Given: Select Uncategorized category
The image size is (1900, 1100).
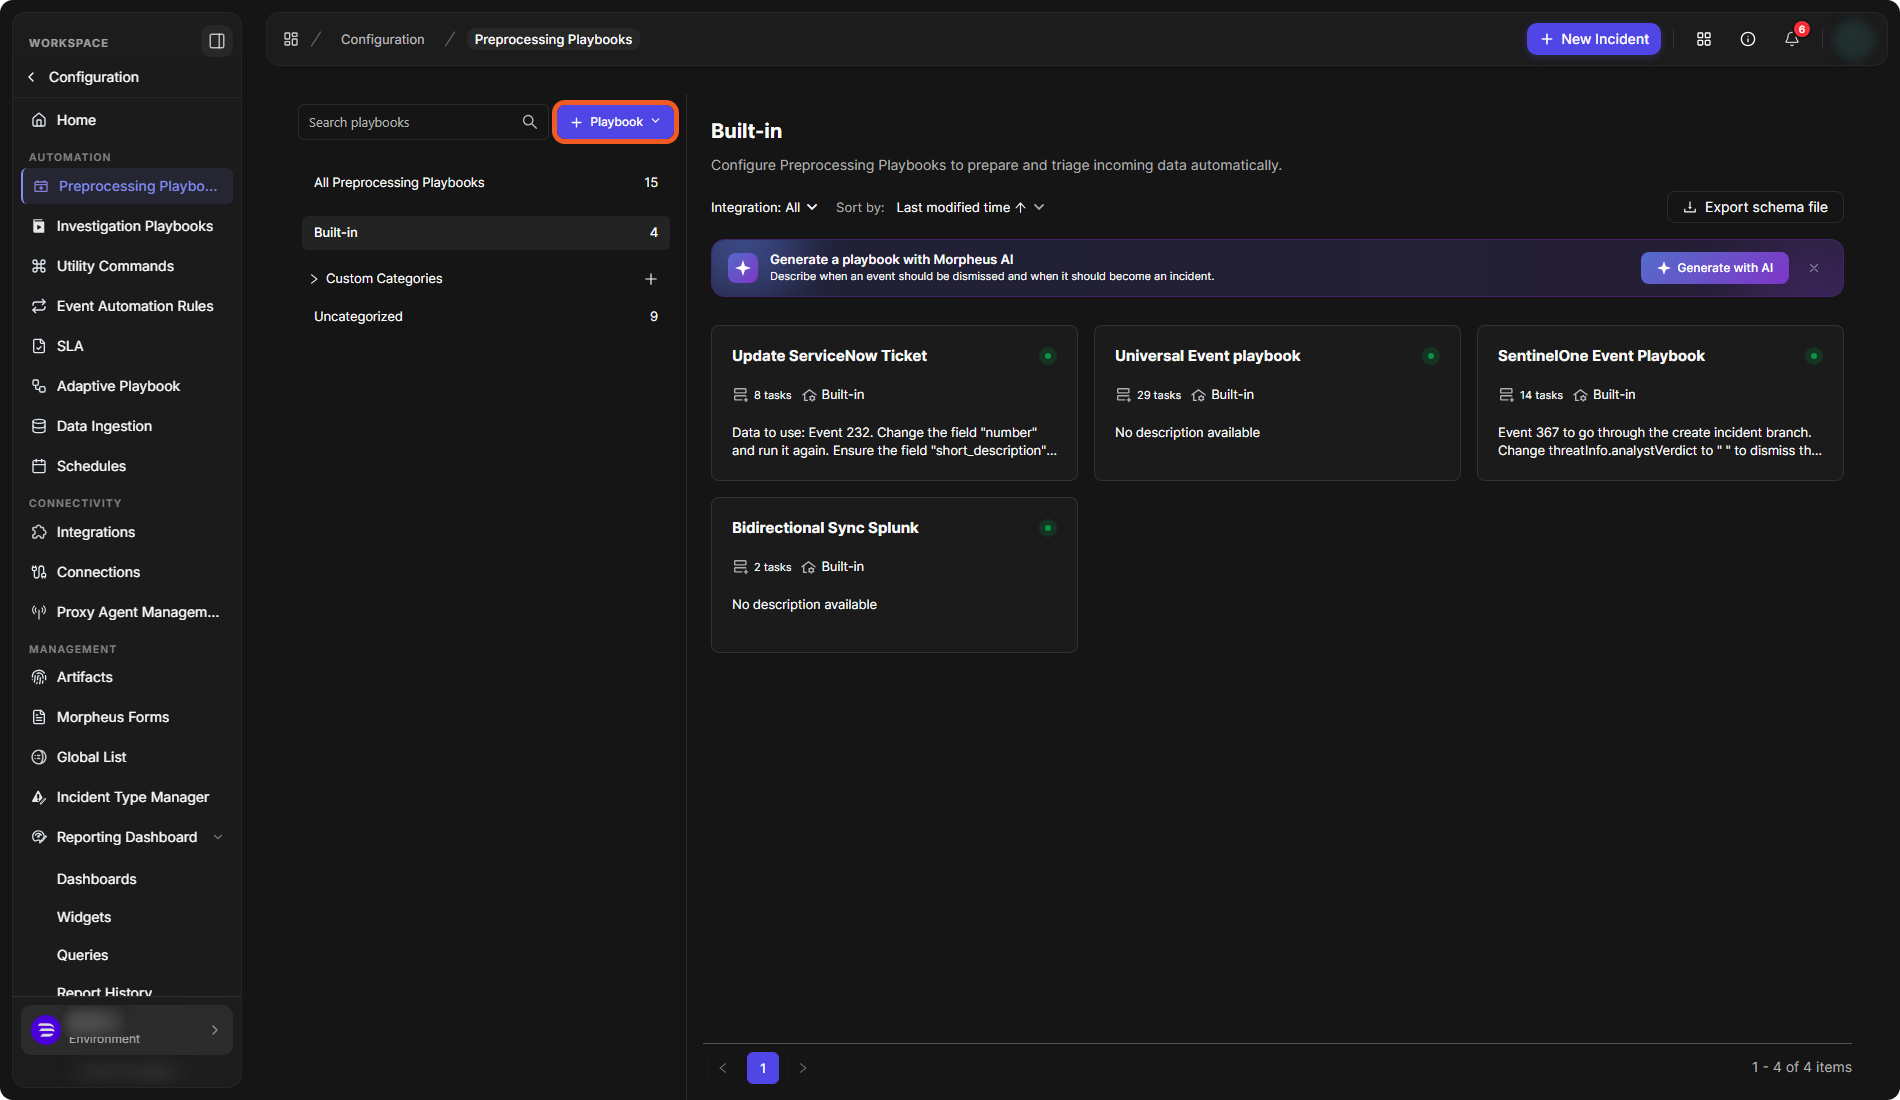Looking at the screenshot, I should coord(486,316).
